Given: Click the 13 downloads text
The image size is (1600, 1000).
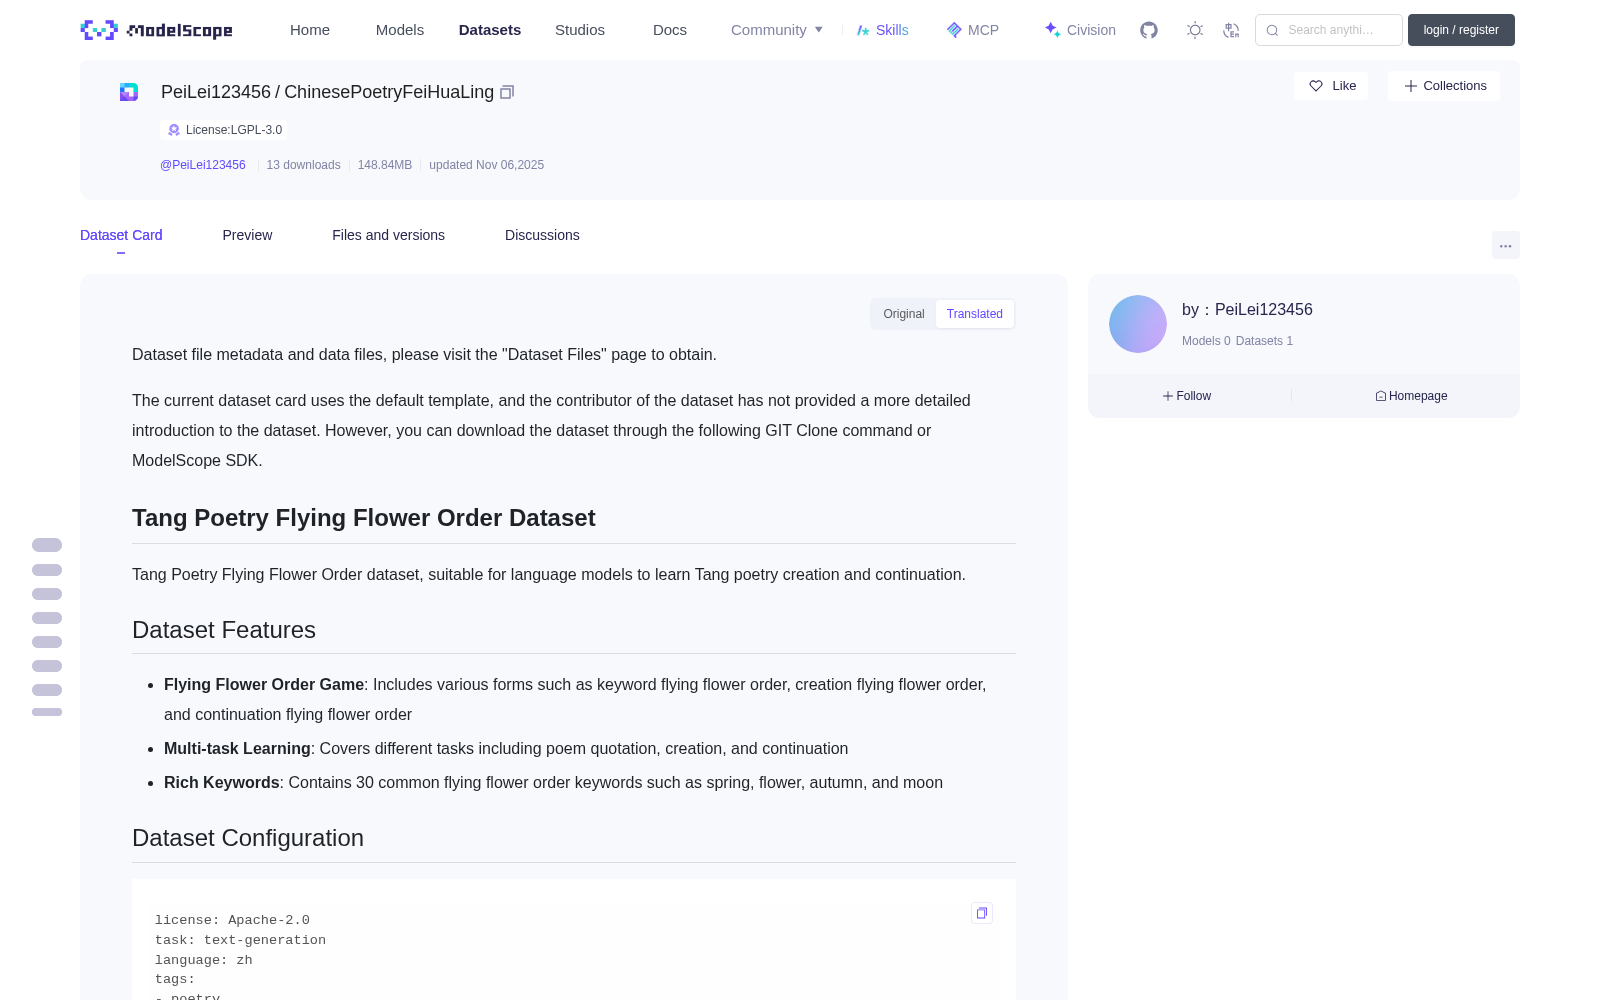Looking at the screenshot, I should tap(303, 165).
